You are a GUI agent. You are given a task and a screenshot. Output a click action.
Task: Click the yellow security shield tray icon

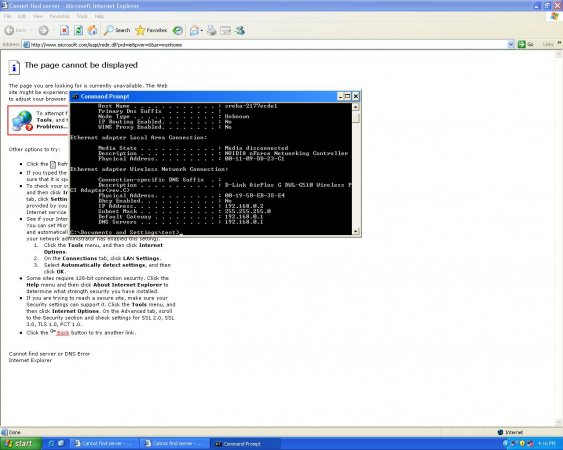coord(522,444)
